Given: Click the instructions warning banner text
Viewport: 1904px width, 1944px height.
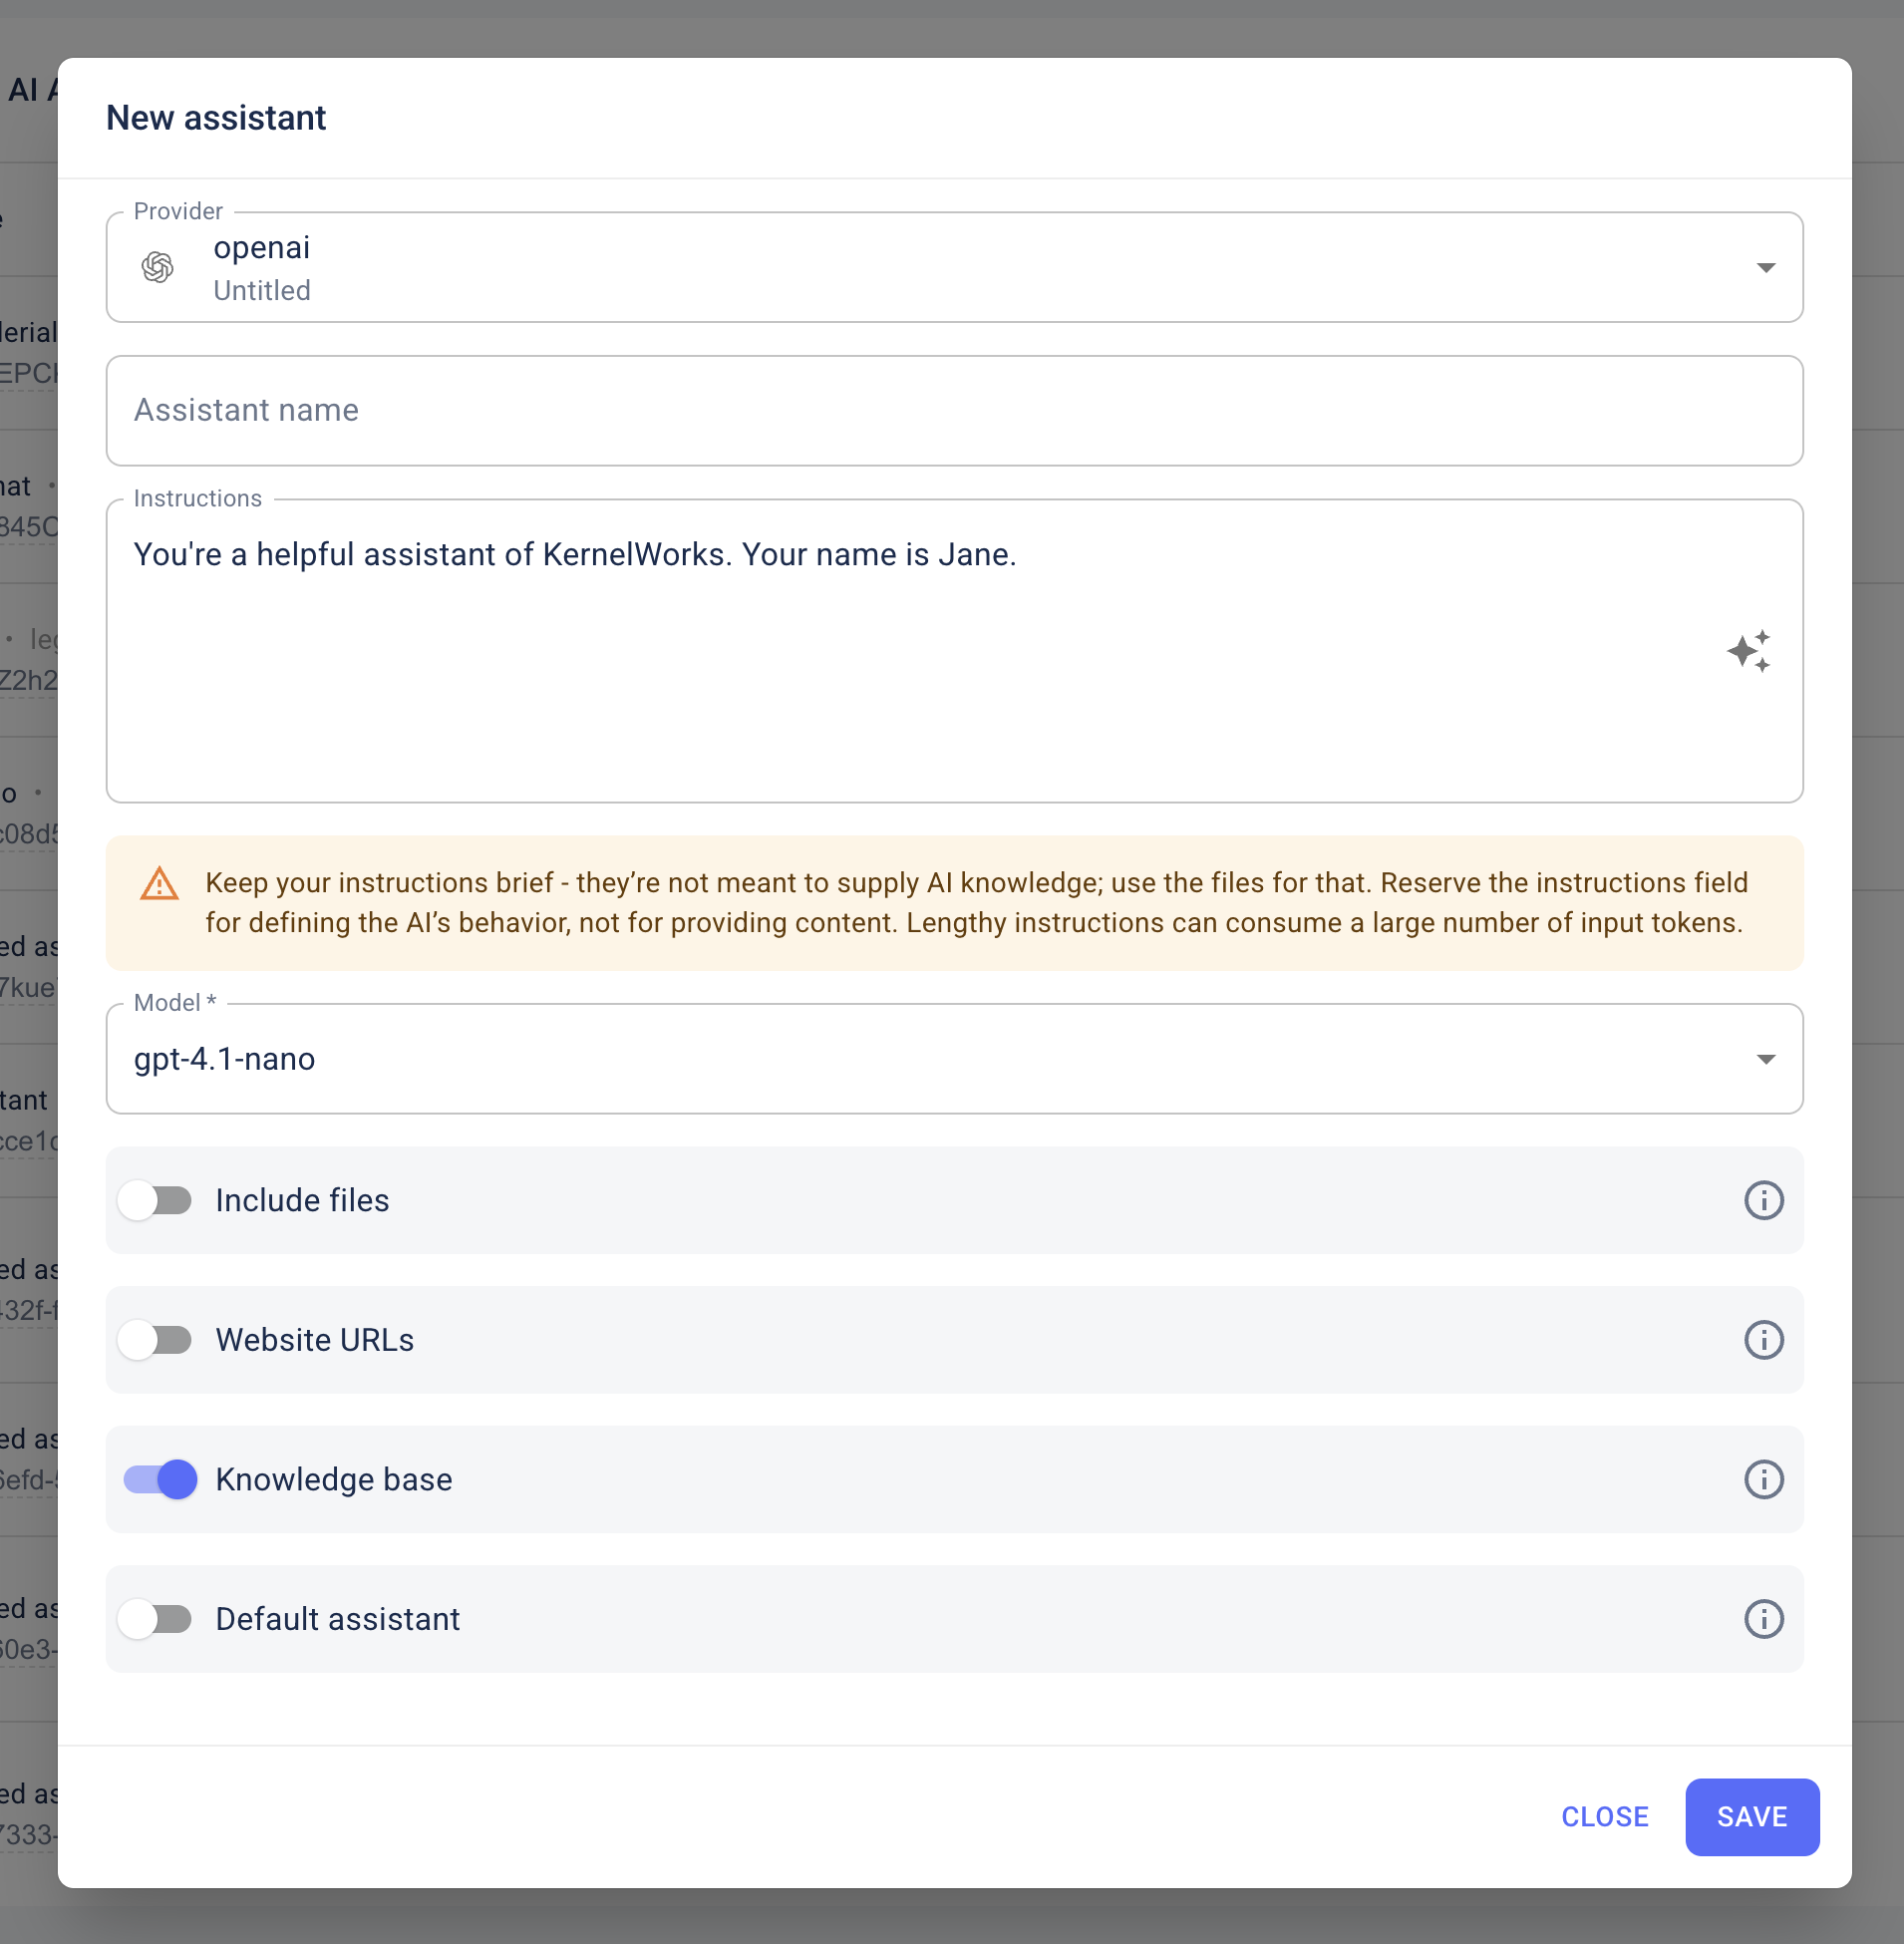Looking at the screenshot, I should point(975,903).
